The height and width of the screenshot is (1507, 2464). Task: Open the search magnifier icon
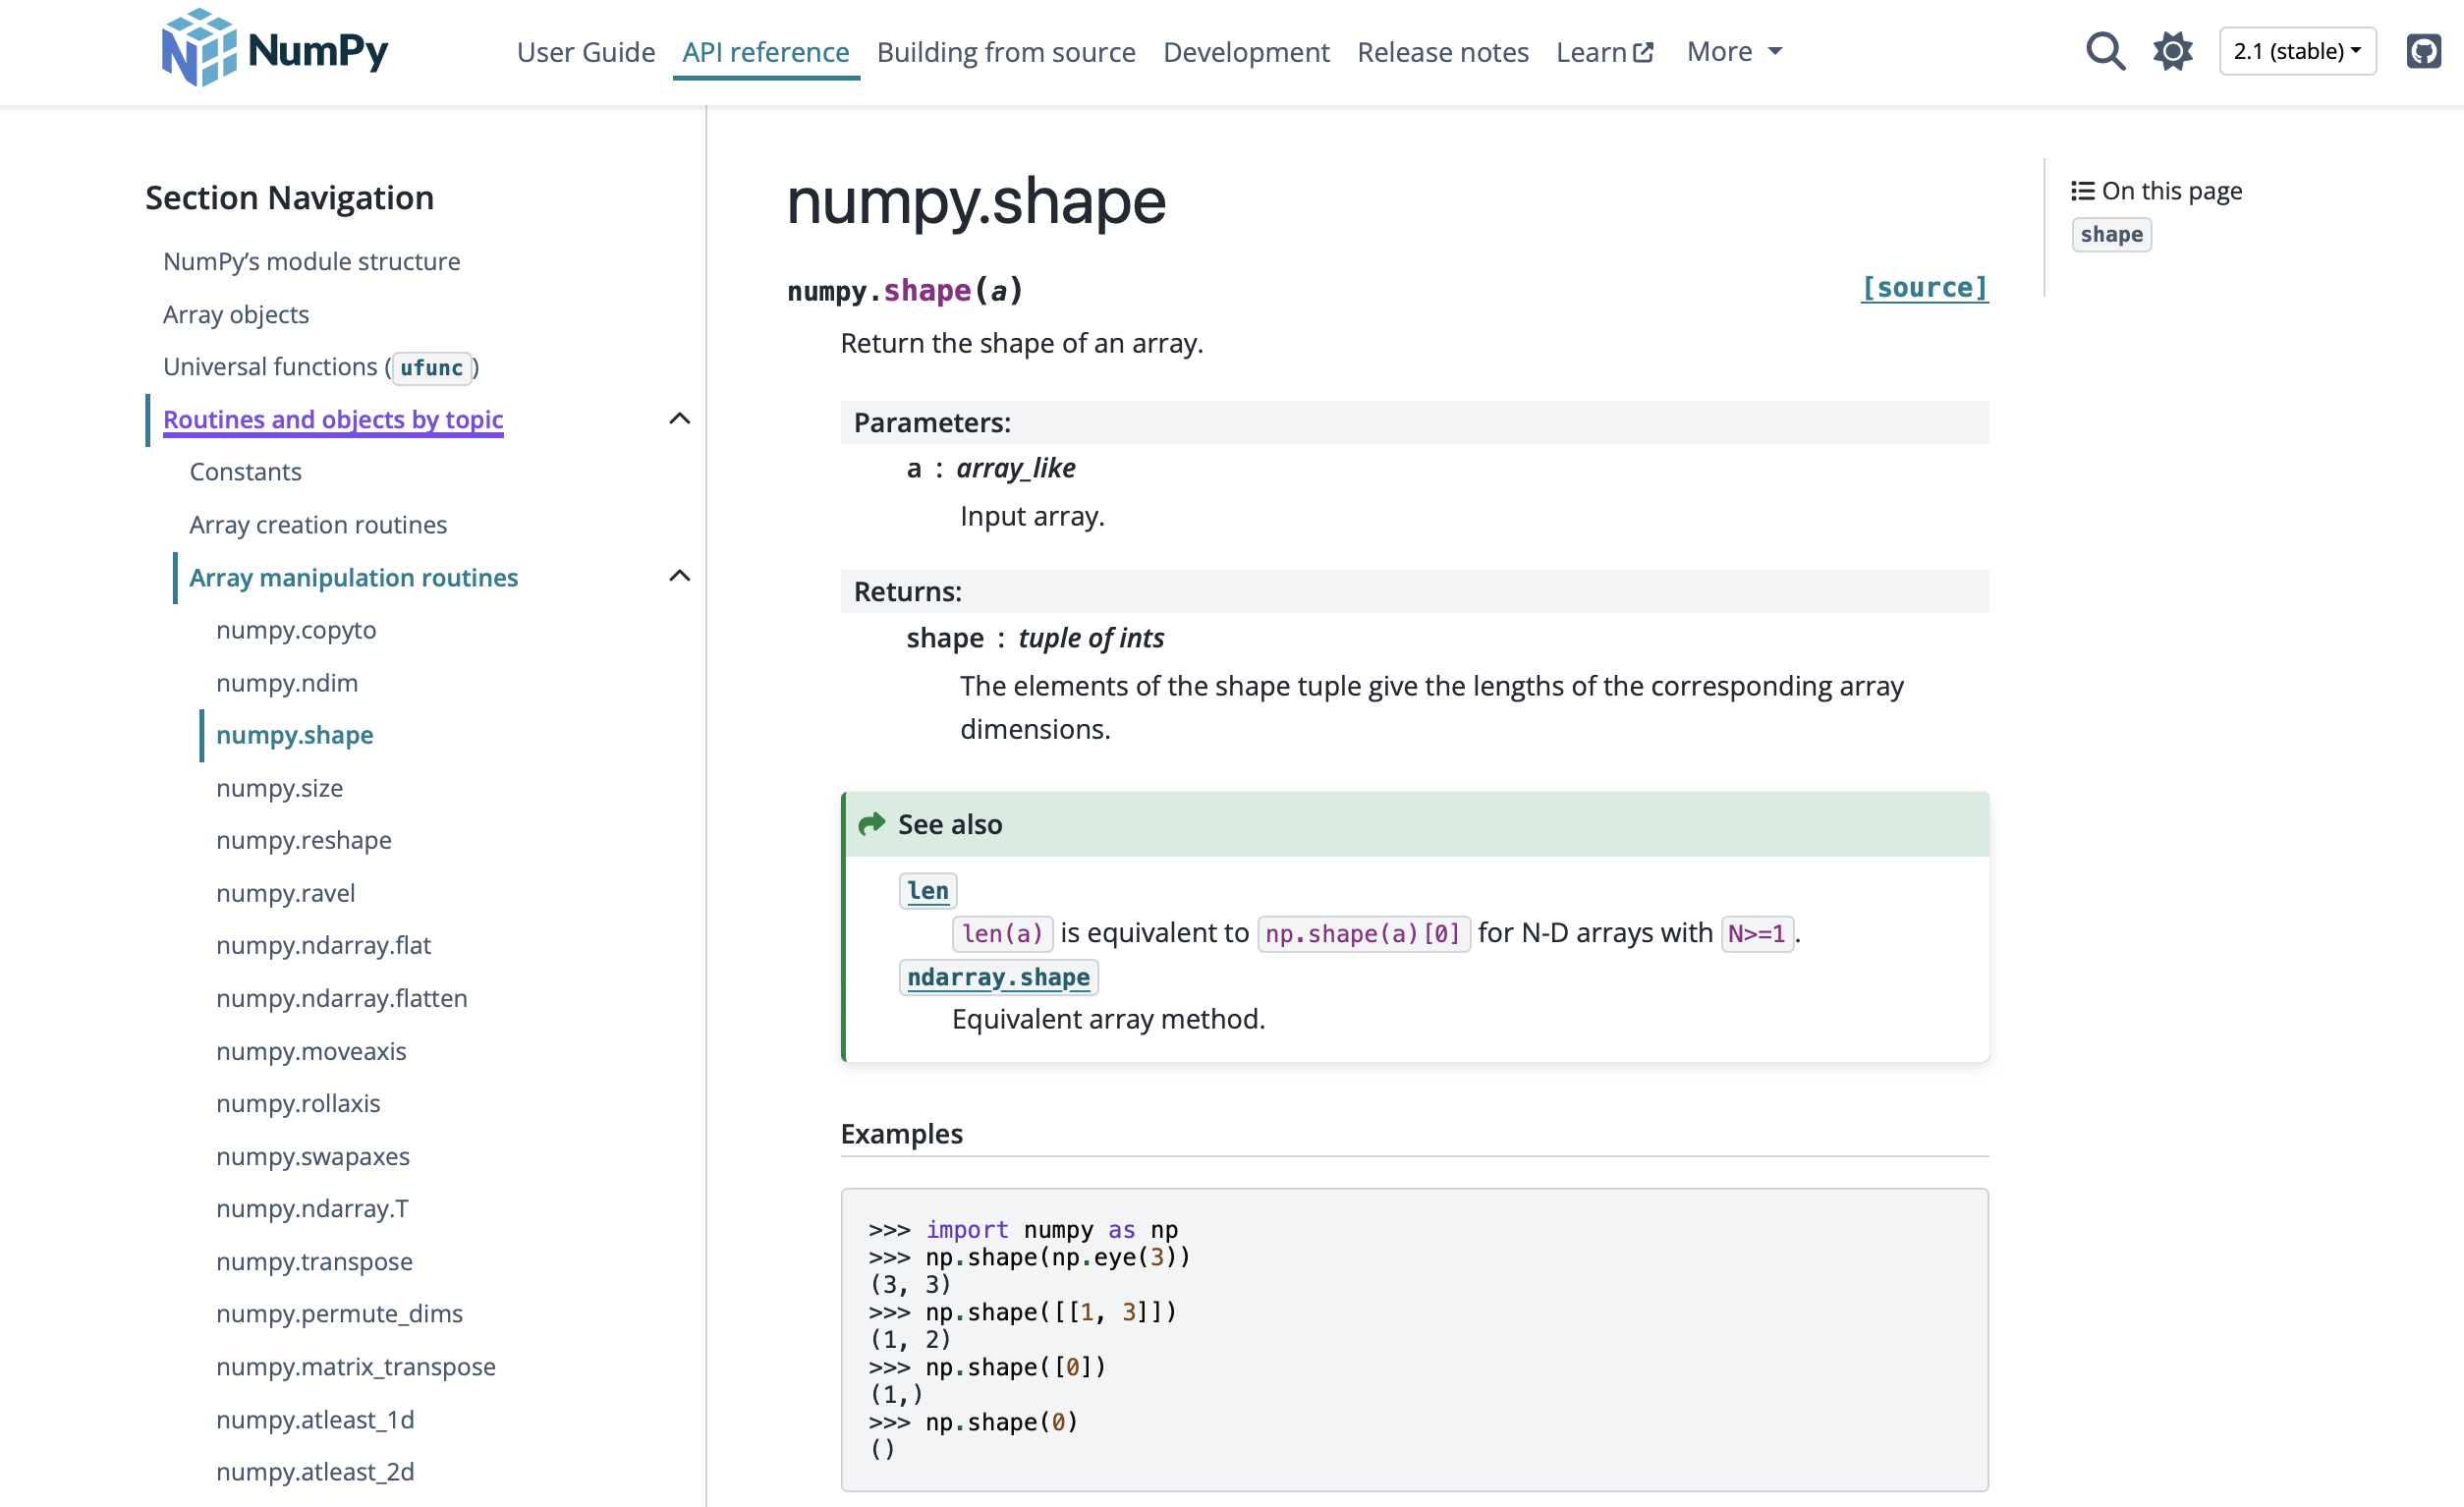tap(2105, 51)
